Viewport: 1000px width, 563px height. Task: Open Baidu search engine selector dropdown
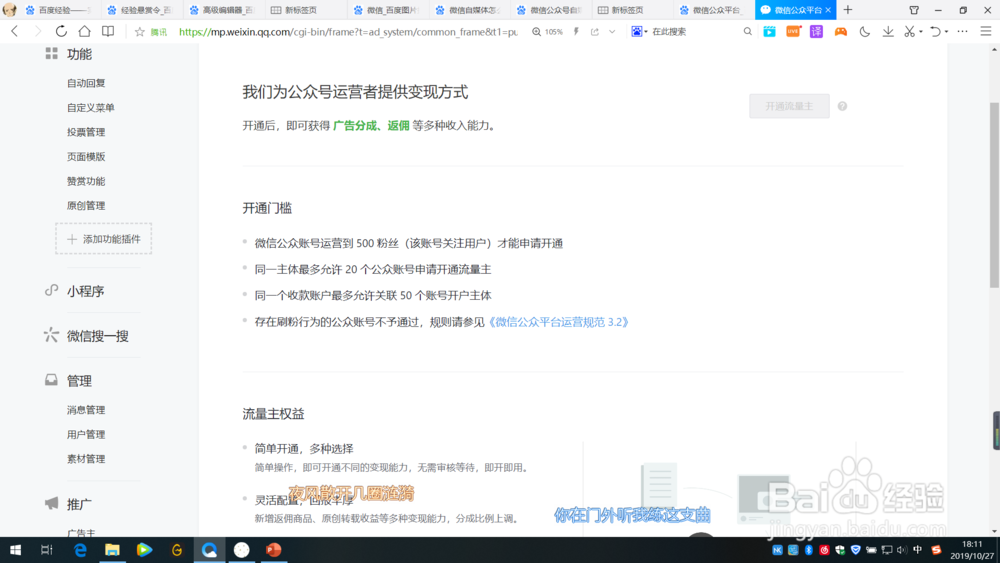coord(639,31)
